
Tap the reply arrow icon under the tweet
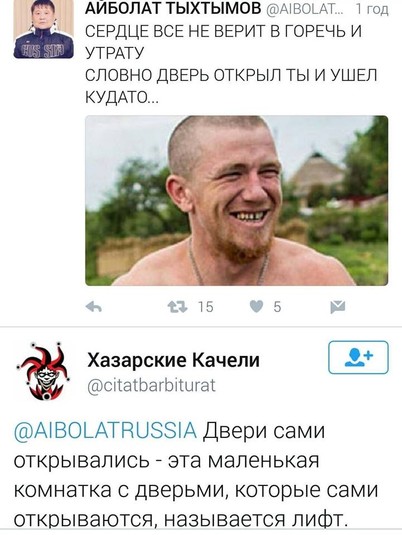94,307
